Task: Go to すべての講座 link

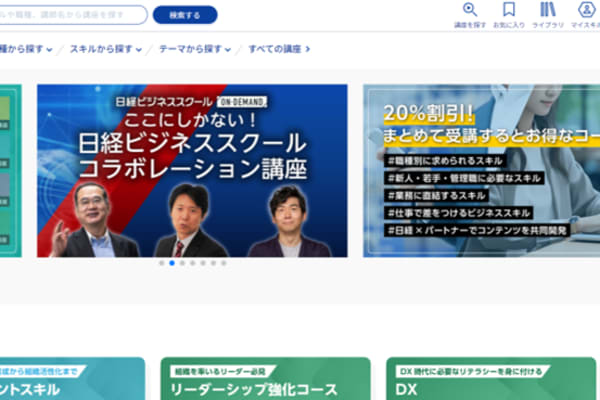Action: click(x=278, y=48)
